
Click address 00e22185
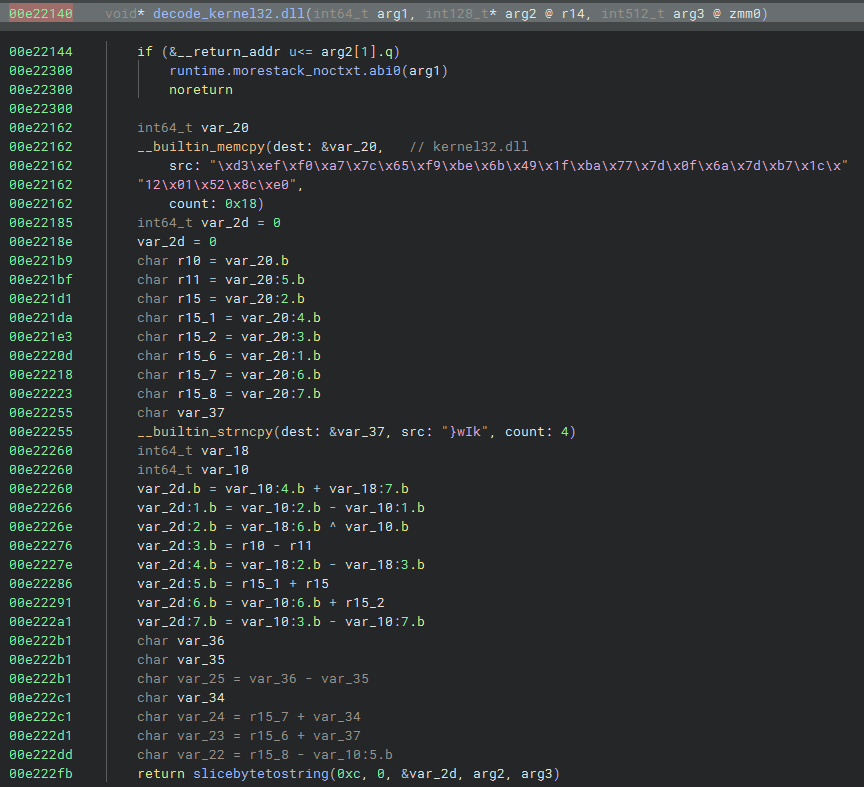(41, 223)
